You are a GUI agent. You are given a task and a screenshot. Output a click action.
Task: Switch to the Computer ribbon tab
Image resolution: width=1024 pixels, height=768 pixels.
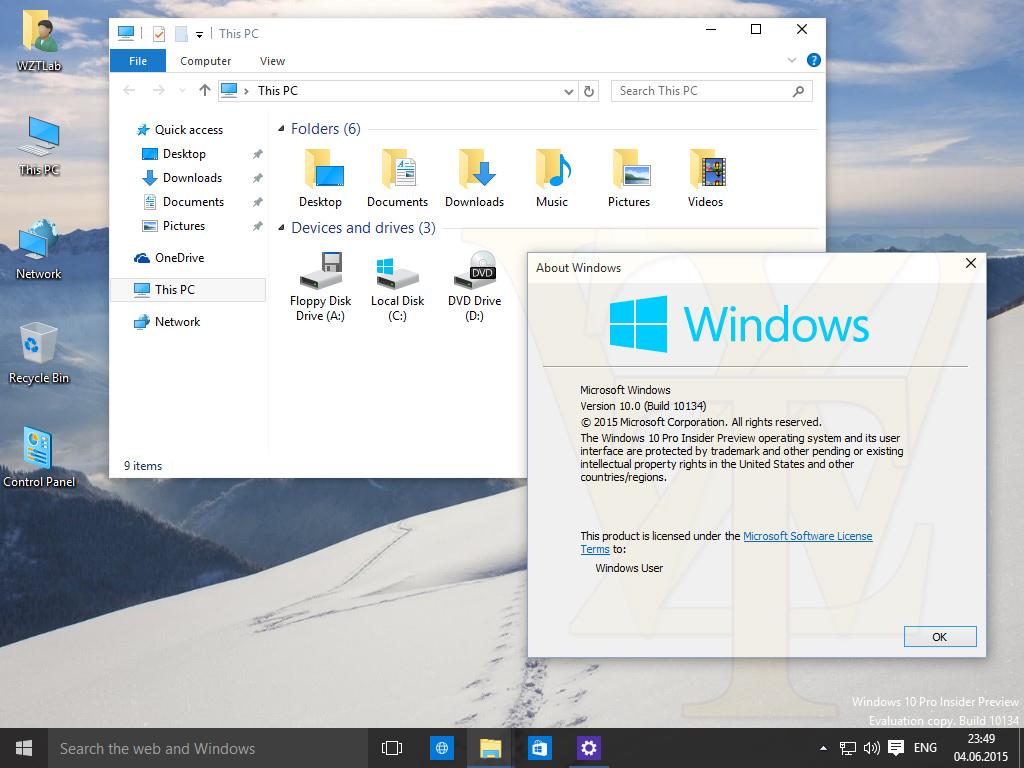coord(206,61)
